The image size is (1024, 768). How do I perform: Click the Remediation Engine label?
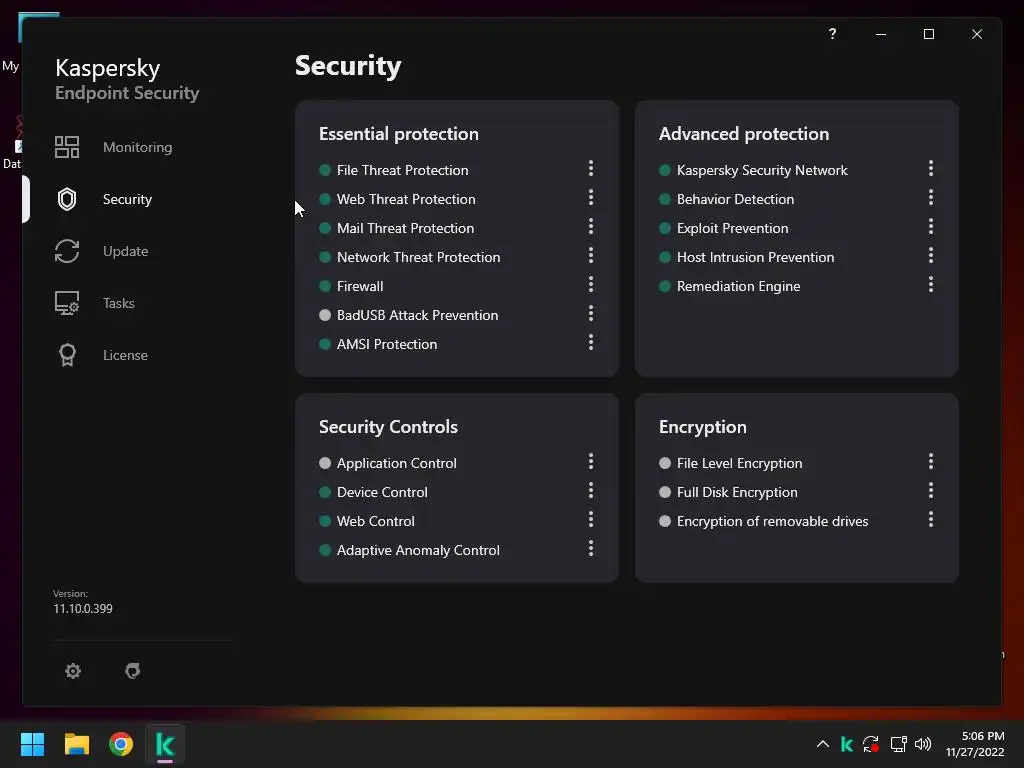[739, 286]
